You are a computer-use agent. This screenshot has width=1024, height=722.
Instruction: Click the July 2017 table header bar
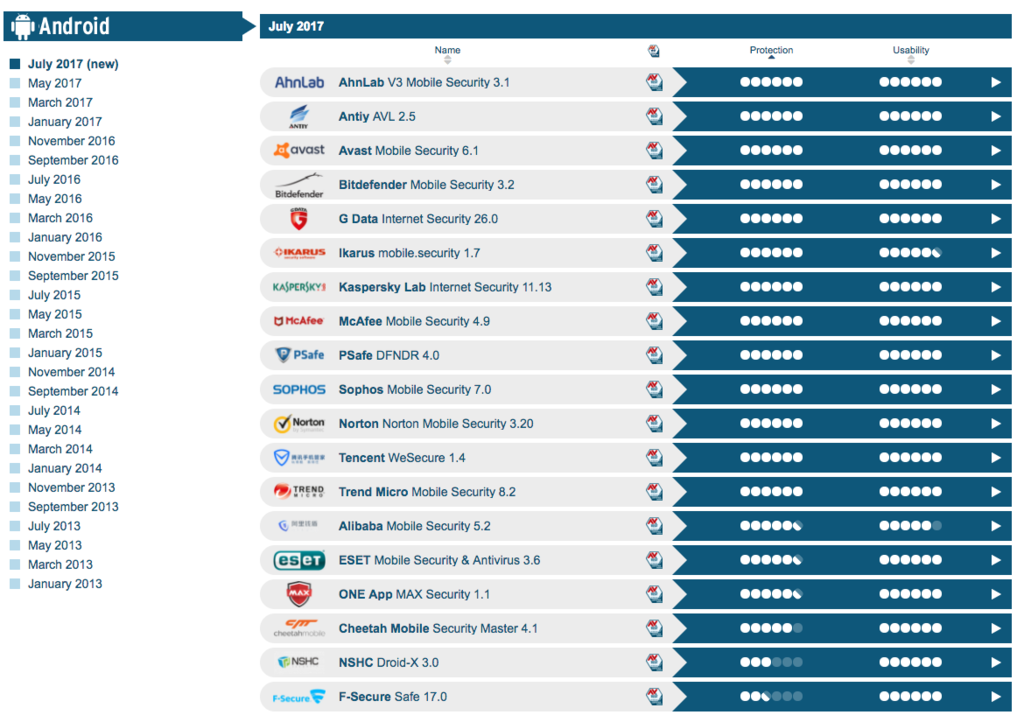point(635,26)
